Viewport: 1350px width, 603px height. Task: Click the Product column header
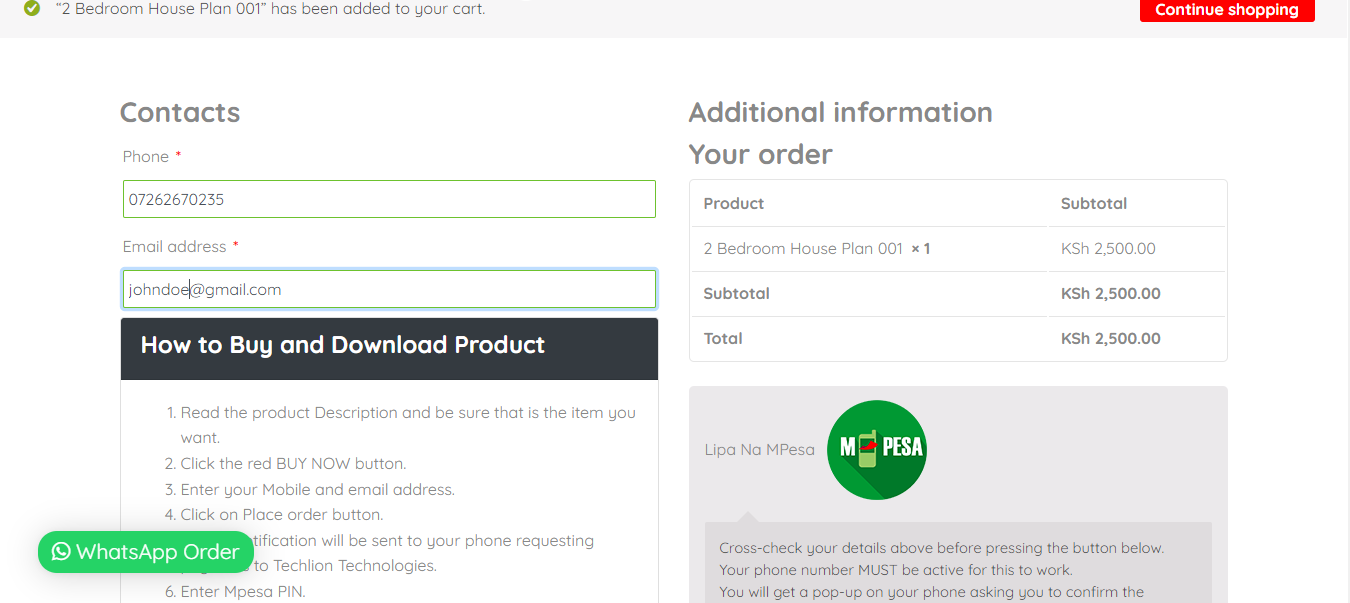tap(734, 203)
